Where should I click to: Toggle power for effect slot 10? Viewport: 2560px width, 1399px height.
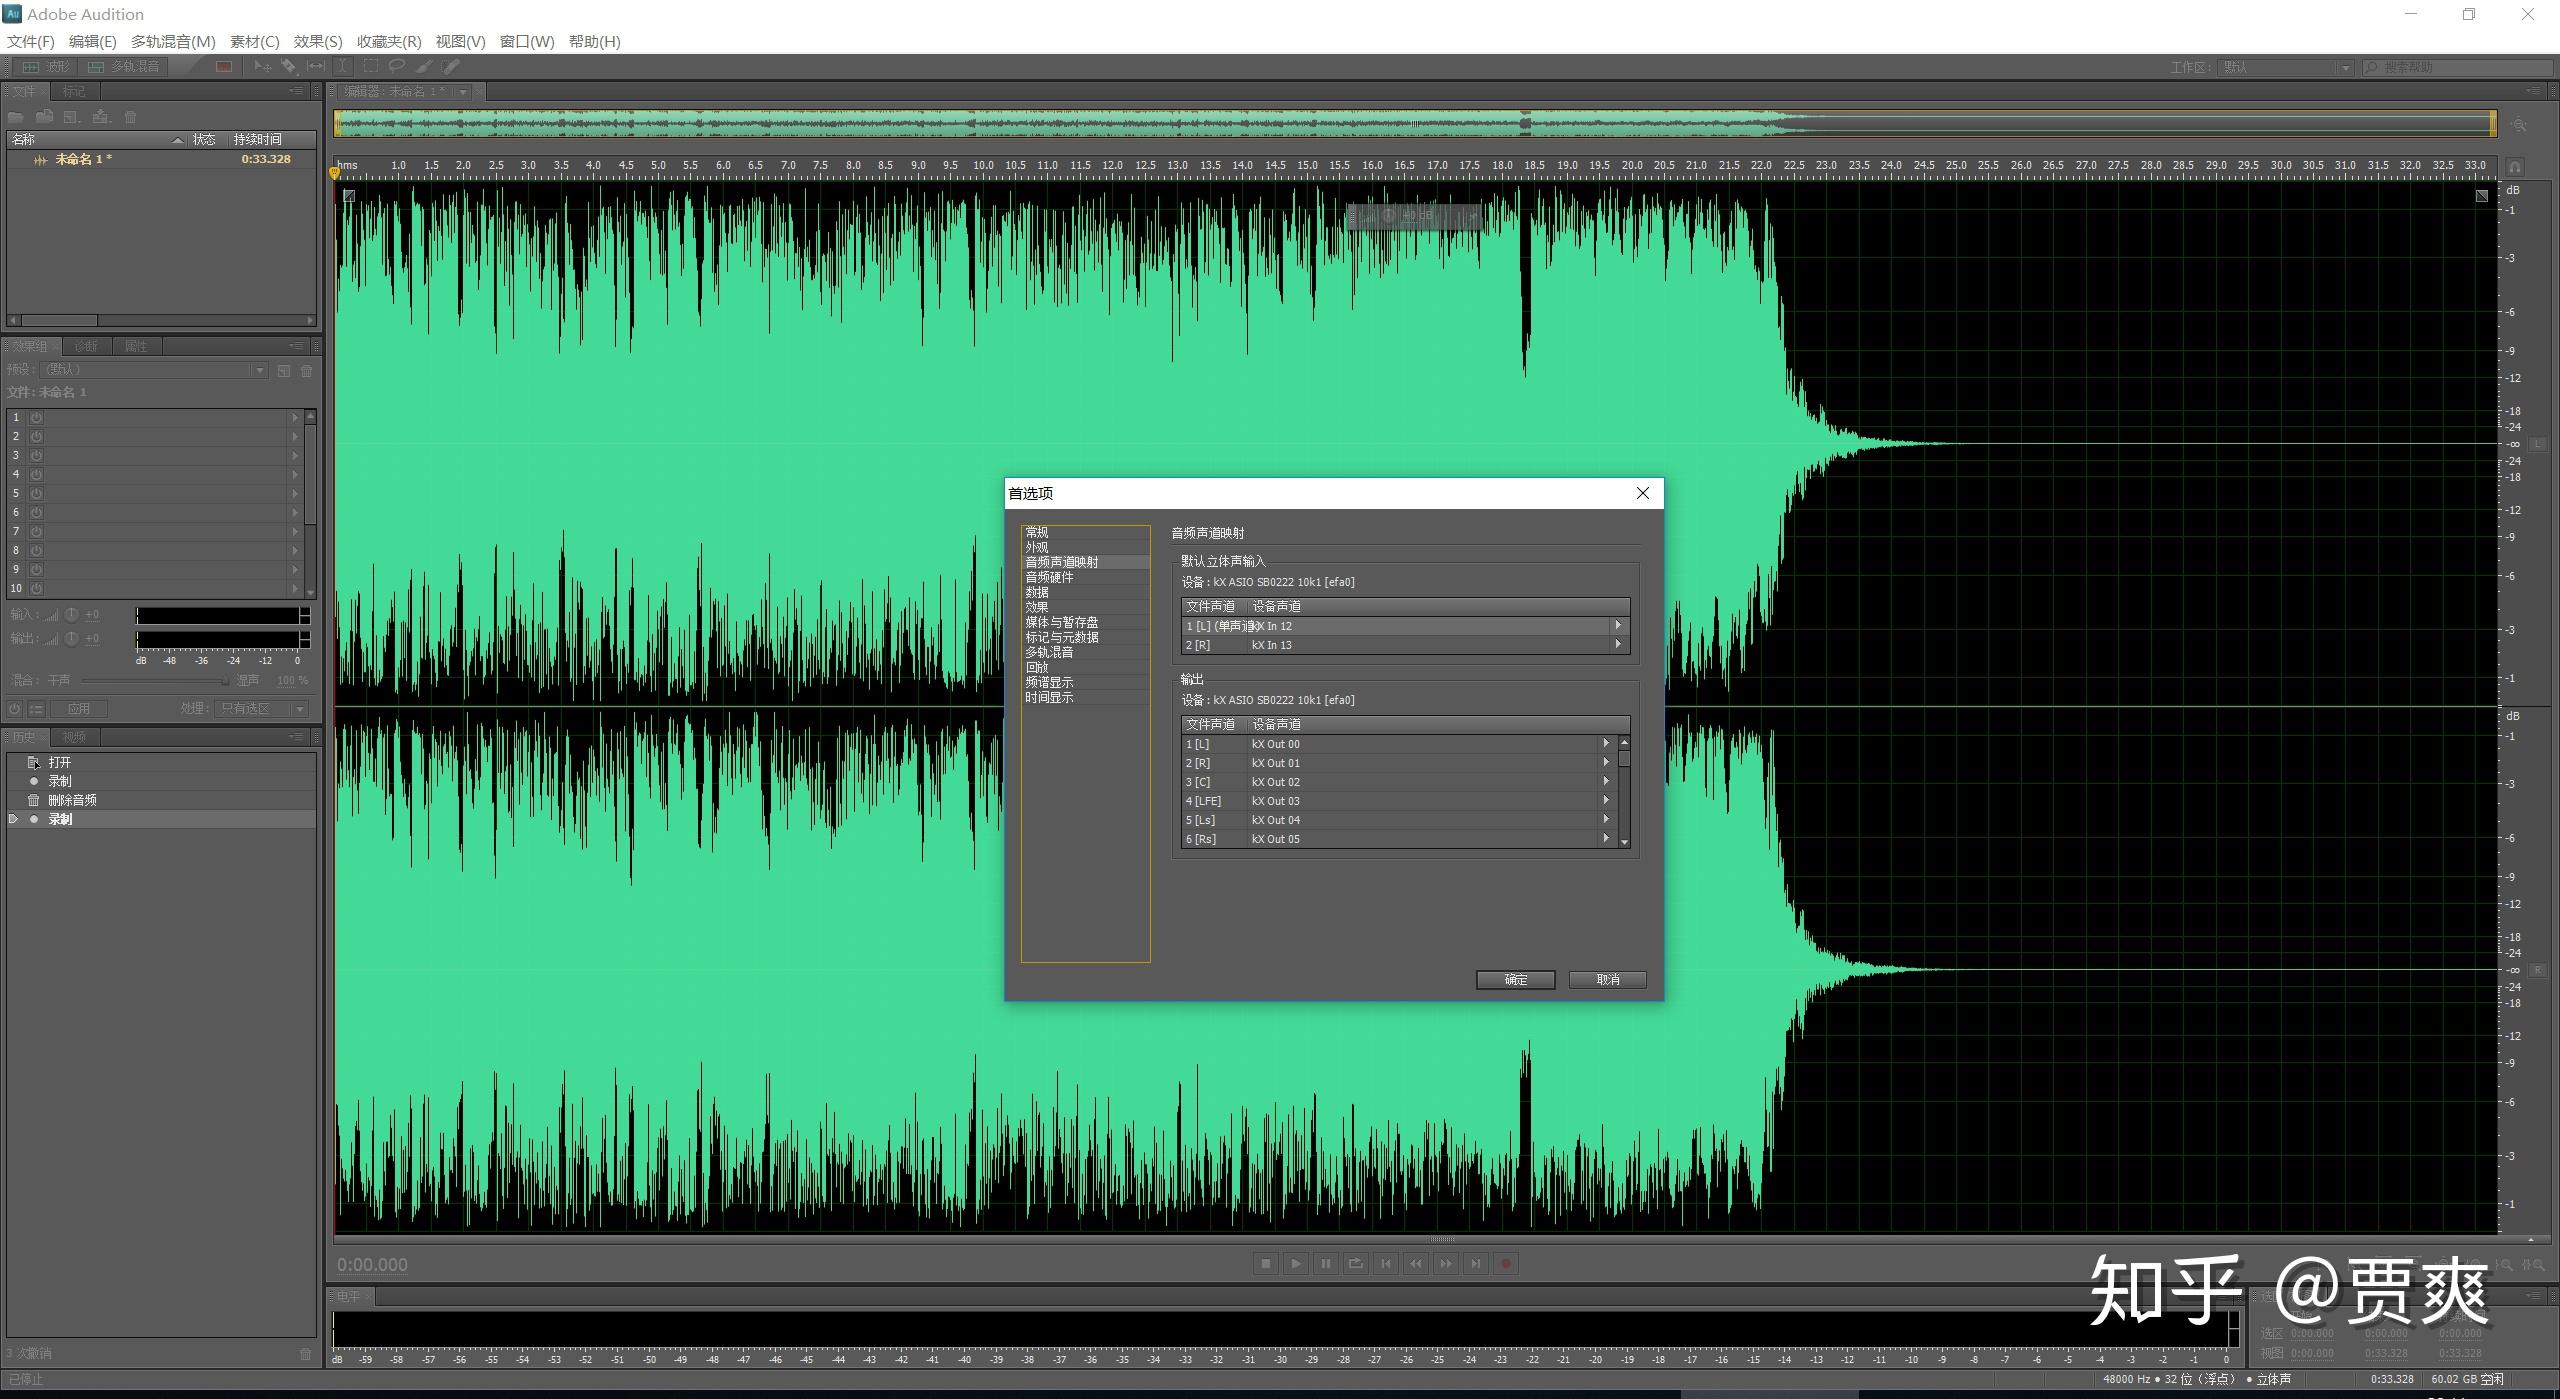click(x=36, y=589)
